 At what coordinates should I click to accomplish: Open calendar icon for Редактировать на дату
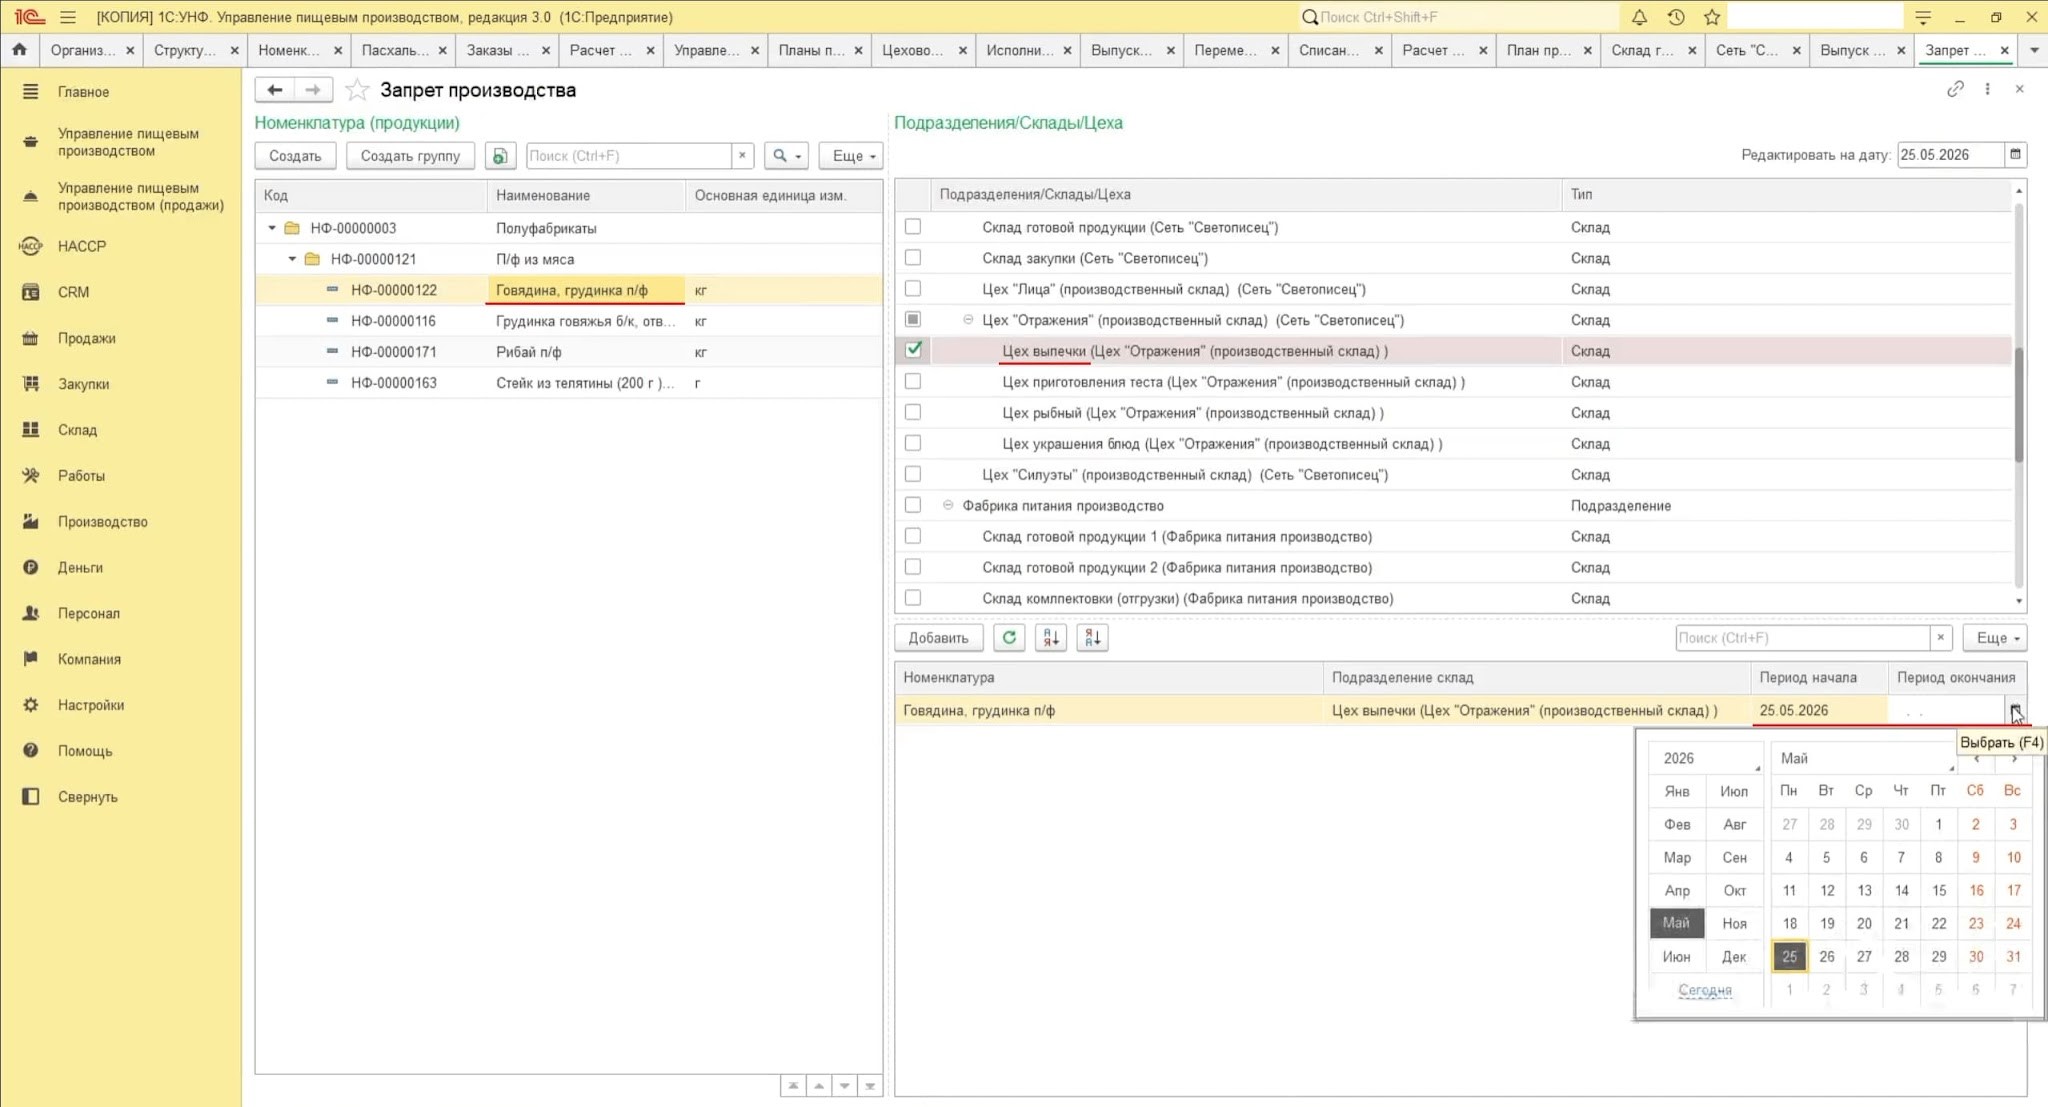[2015, 155]
